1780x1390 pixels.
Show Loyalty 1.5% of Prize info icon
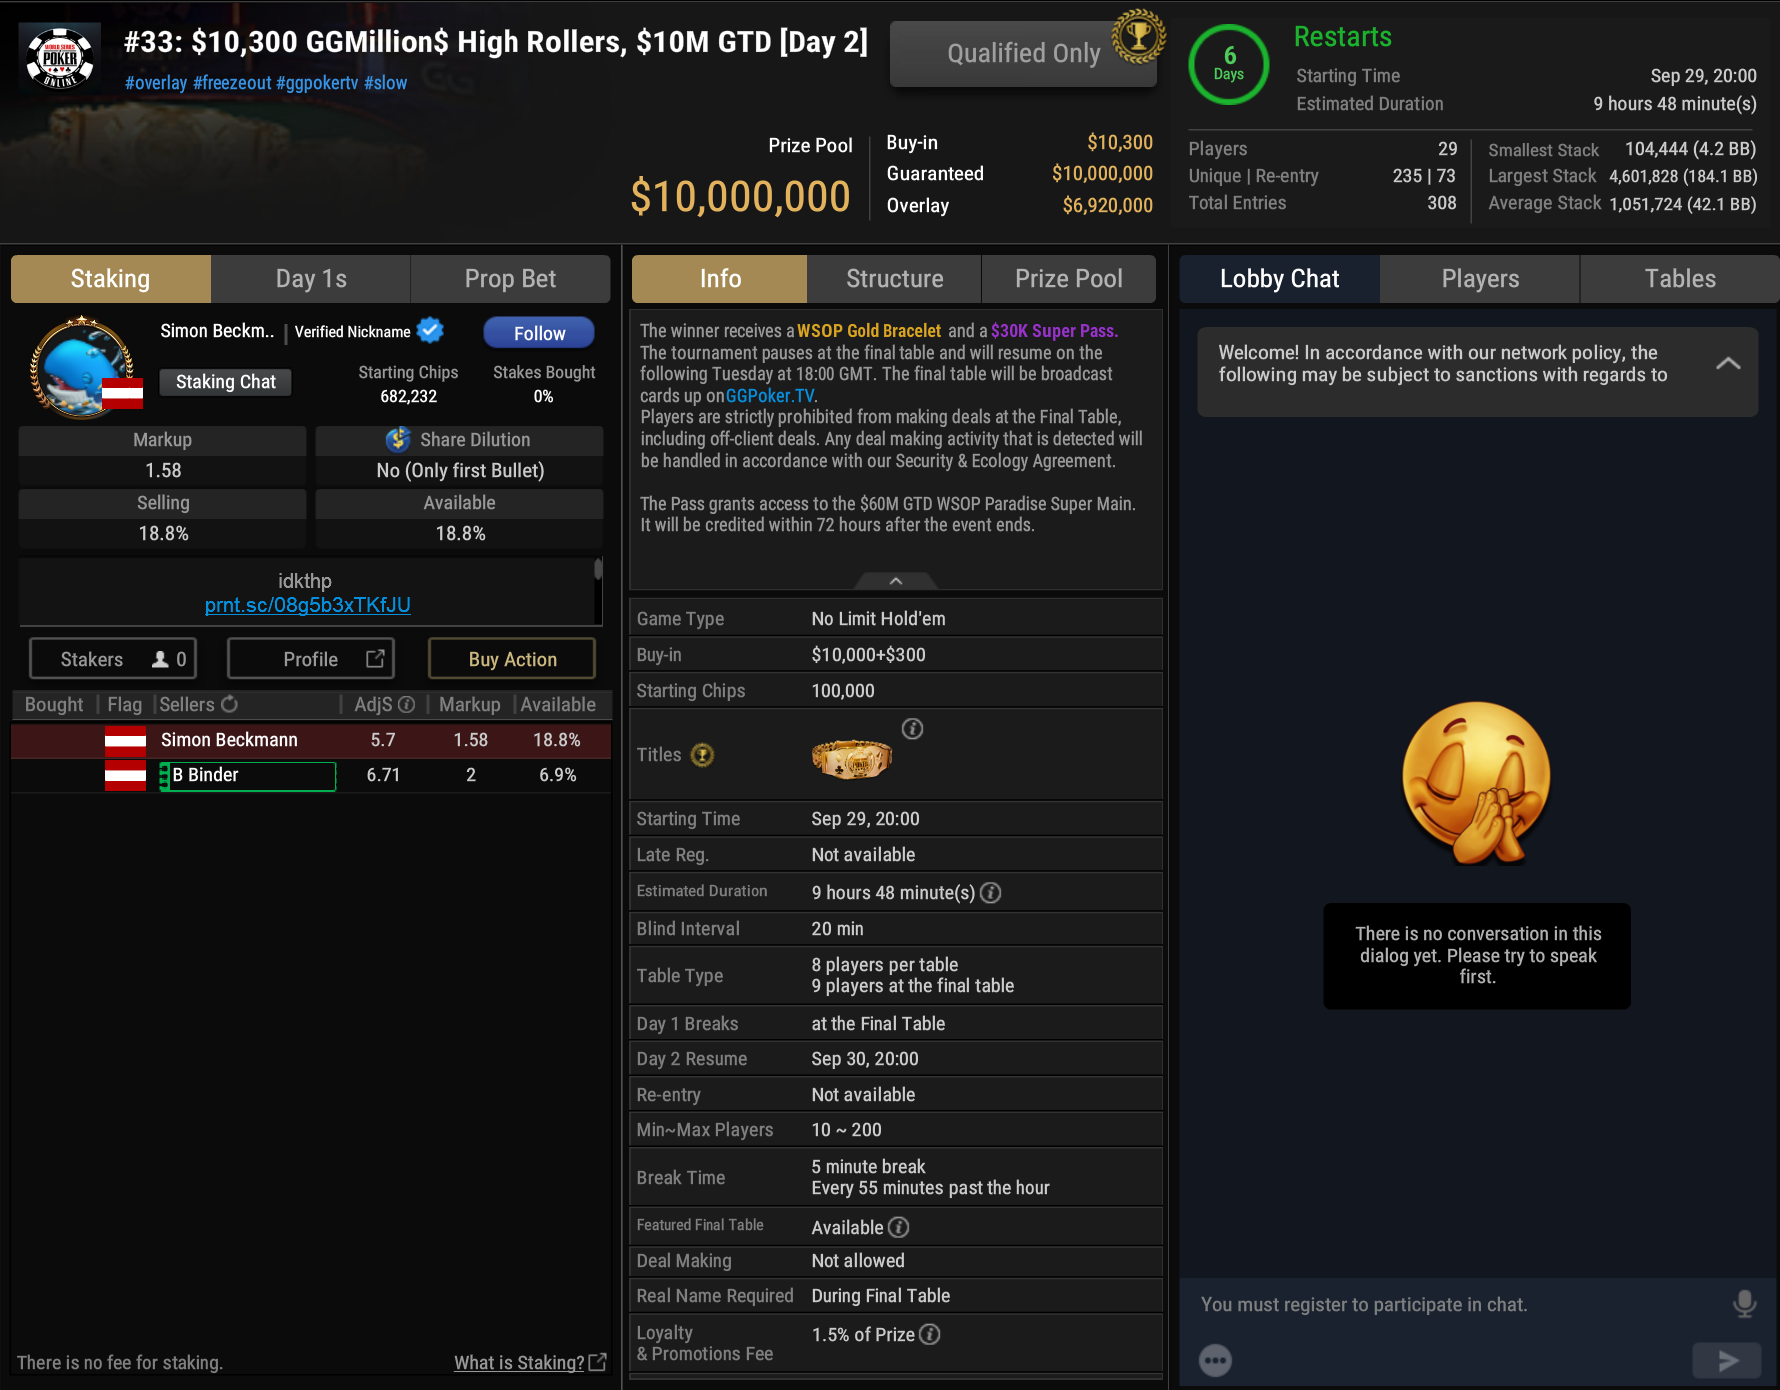tap(929, 1334)
